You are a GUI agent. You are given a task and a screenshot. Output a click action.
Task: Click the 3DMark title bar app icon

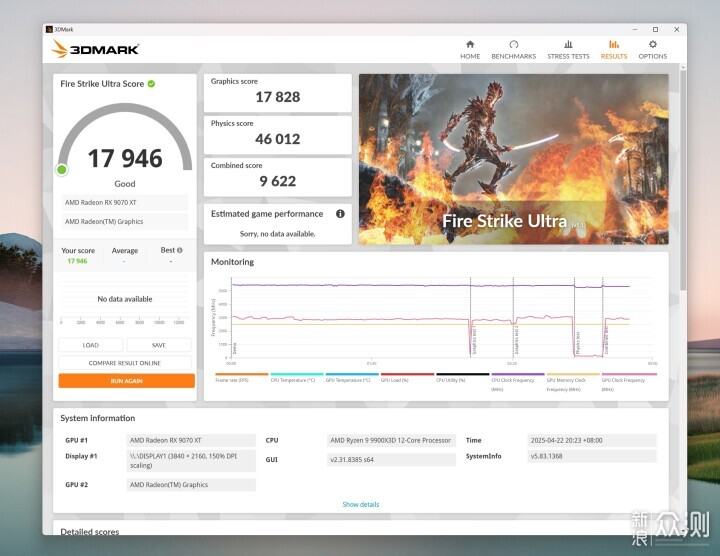[49, 29]
